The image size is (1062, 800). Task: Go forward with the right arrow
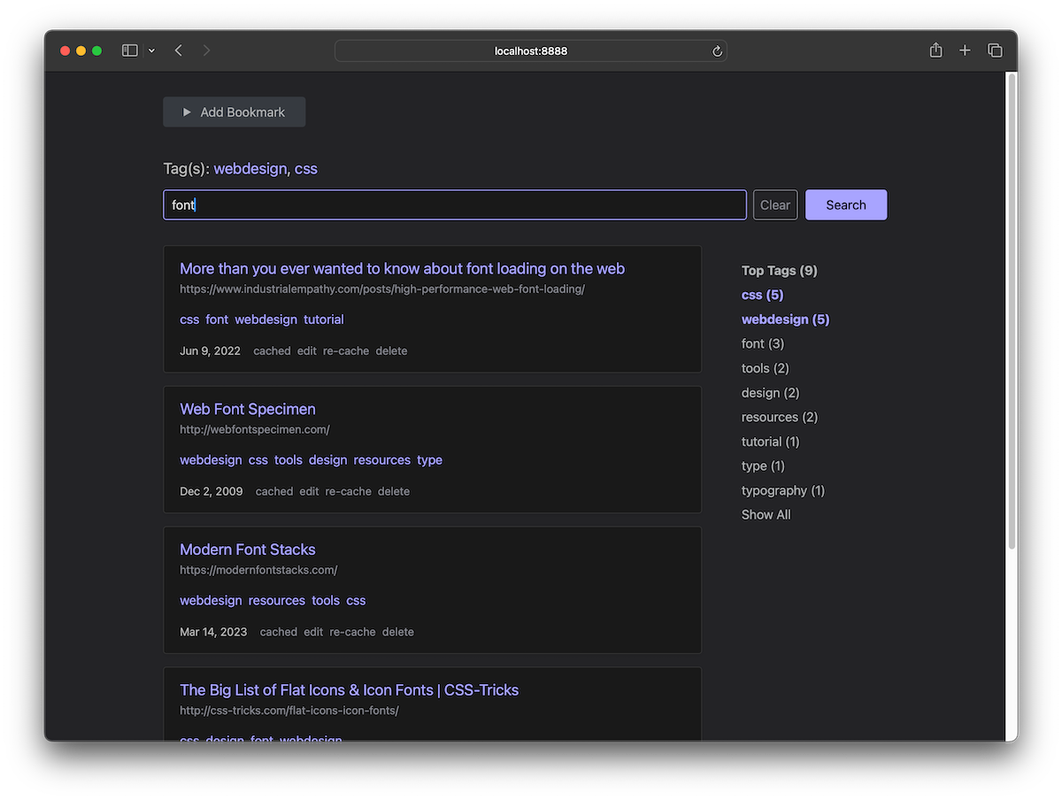(207, 51)
